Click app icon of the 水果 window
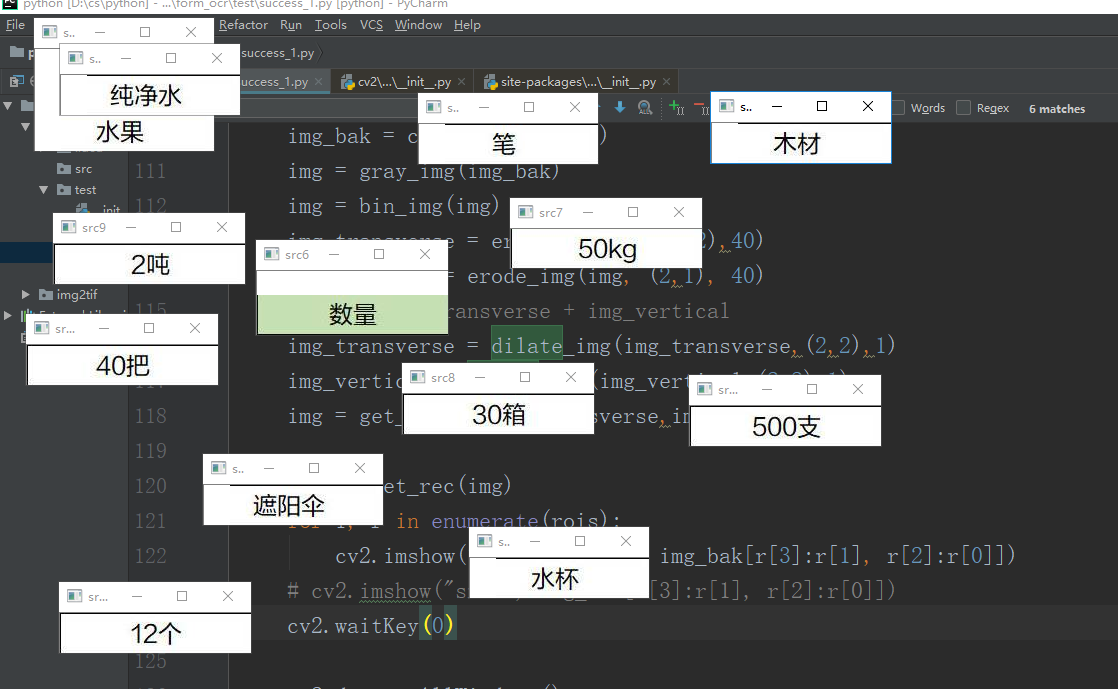 (x=49, y=31)
